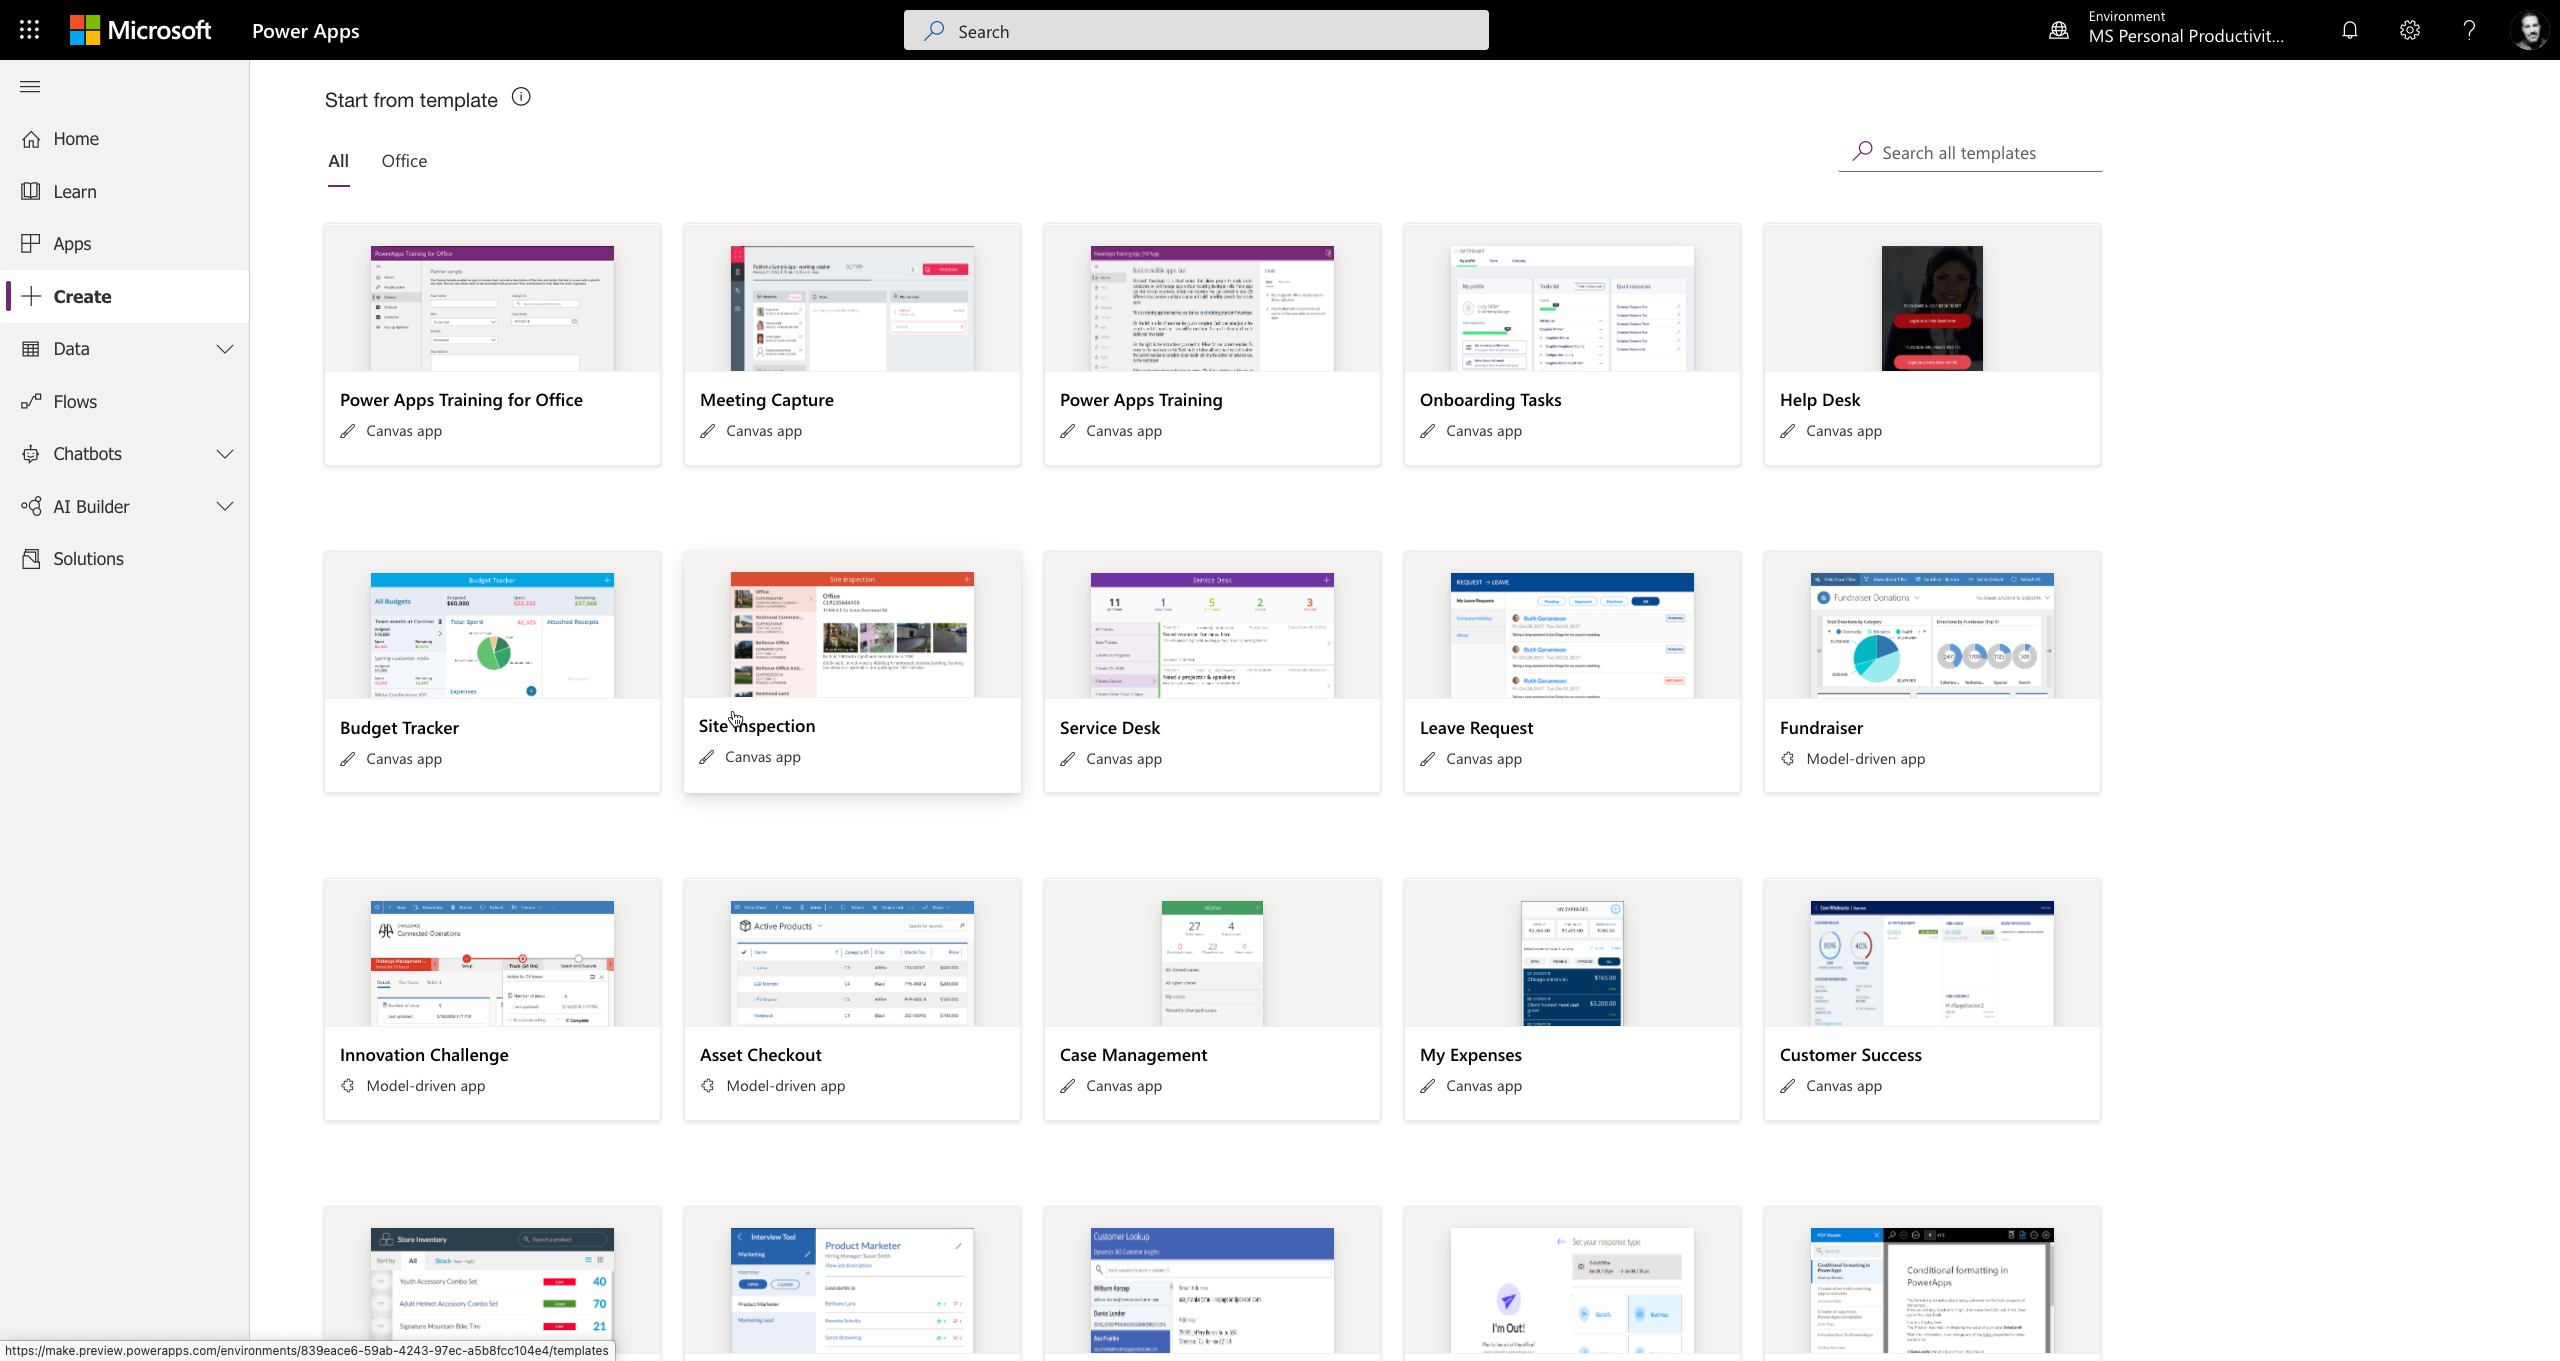The width and height of the screenshot is (2560, 1361).
Task: Open the Solutions section
Action: (x=87, y=558)
